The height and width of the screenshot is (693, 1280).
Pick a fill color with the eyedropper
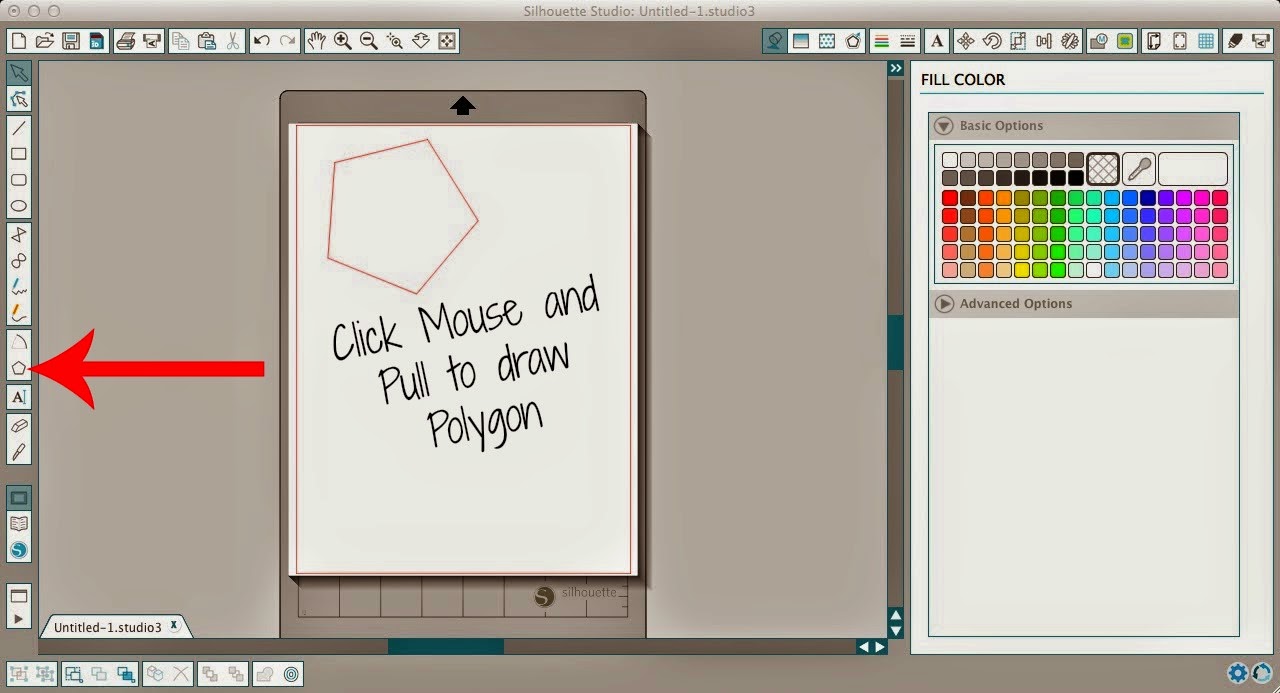click(1139, 168)
